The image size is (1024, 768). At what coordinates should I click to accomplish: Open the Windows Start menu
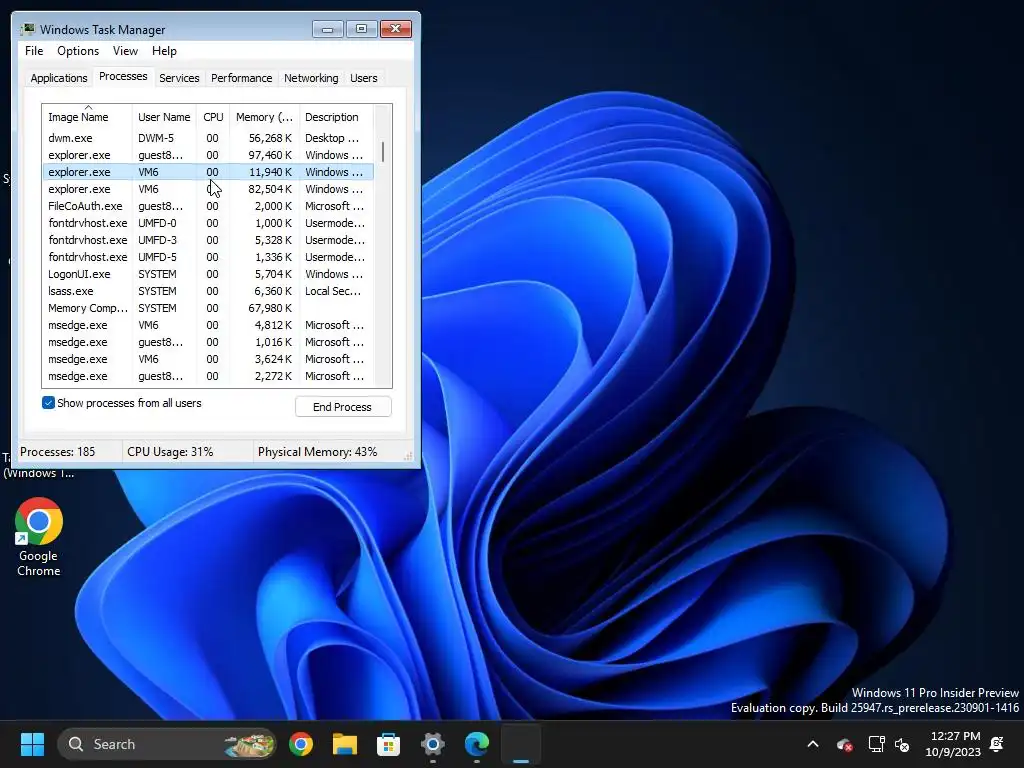32,744
